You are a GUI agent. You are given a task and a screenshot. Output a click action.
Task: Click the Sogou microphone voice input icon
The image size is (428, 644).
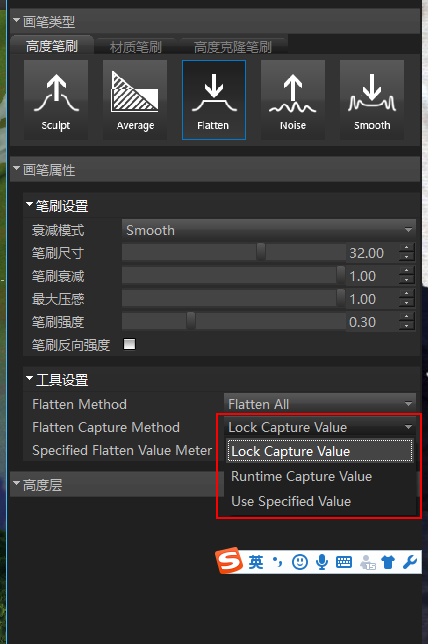322,561
